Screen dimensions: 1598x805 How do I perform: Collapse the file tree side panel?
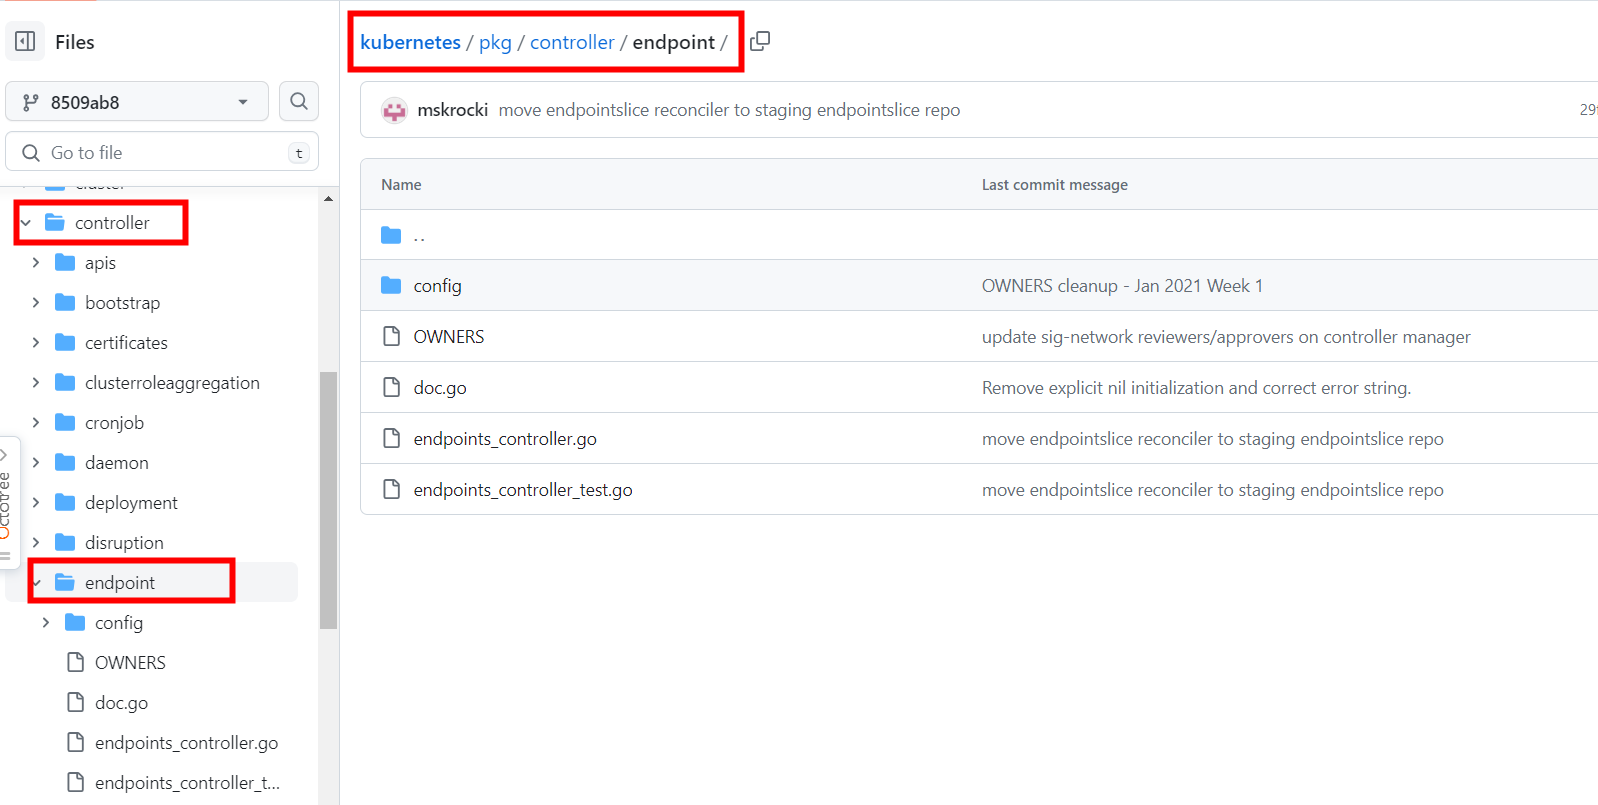pos(25,42)
